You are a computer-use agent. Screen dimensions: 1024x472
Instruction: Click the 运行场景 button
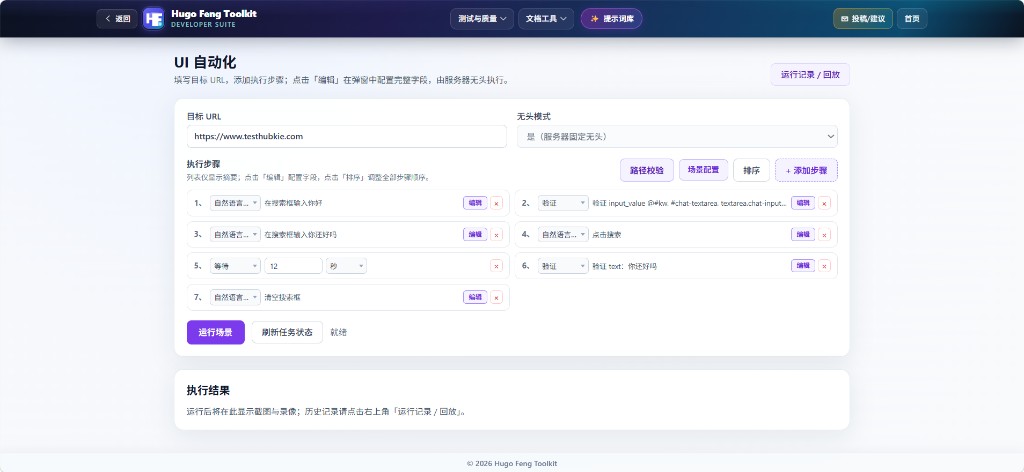(216, 332)
